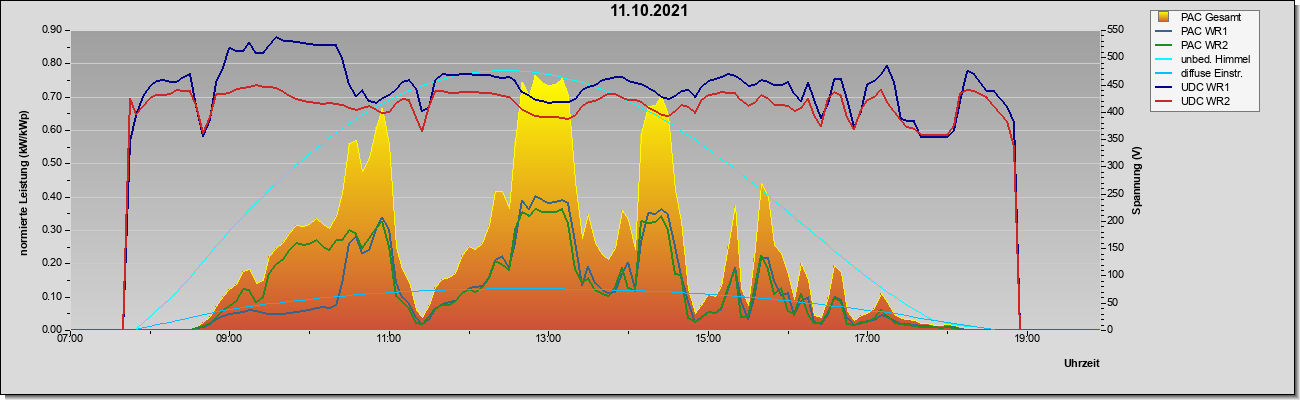Click the Spannung (V) axis title
This screenshot has width=1300, height=400.
point(1137,179)
